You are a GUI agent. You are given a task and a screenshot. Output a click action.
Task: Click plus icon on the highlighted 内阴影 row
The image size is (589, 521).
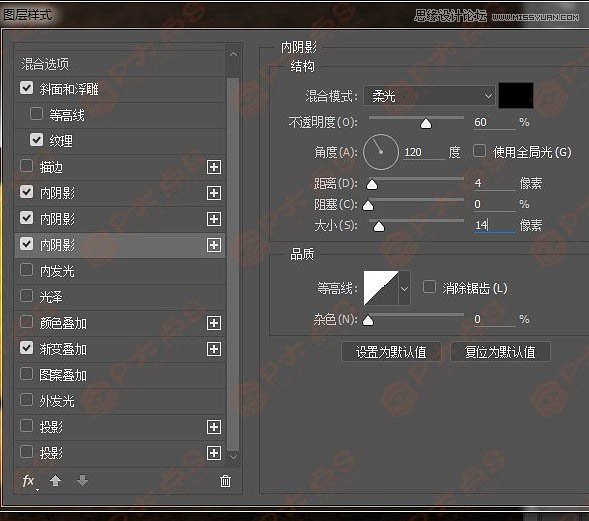point(214,245)
